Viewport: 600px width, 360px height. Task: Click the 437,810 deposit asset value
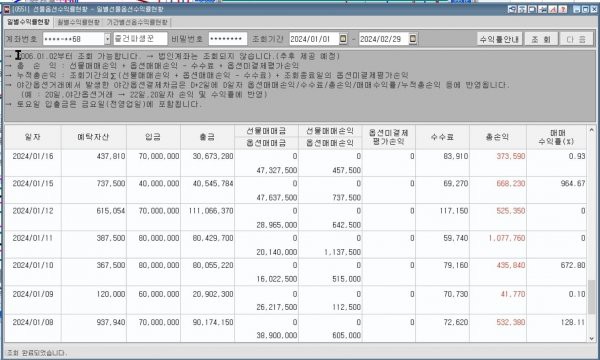pyautogui.click(x=111, y=156)
